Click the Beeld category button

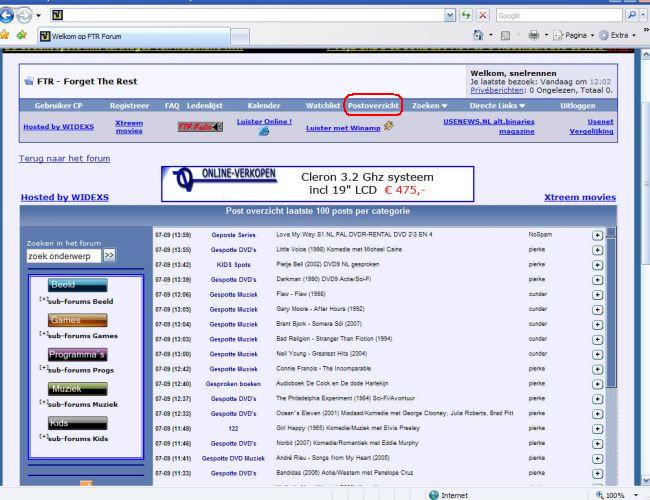coord(78,285)
